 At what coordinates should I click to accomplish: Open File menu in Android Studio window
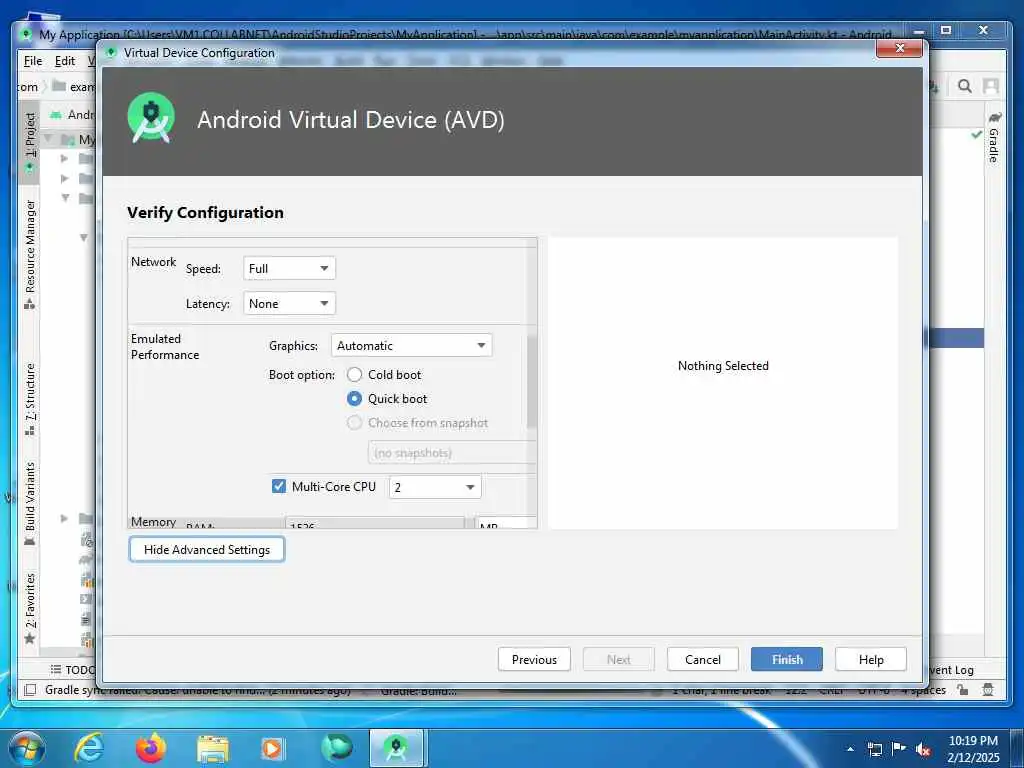click(x=33, y=61)
